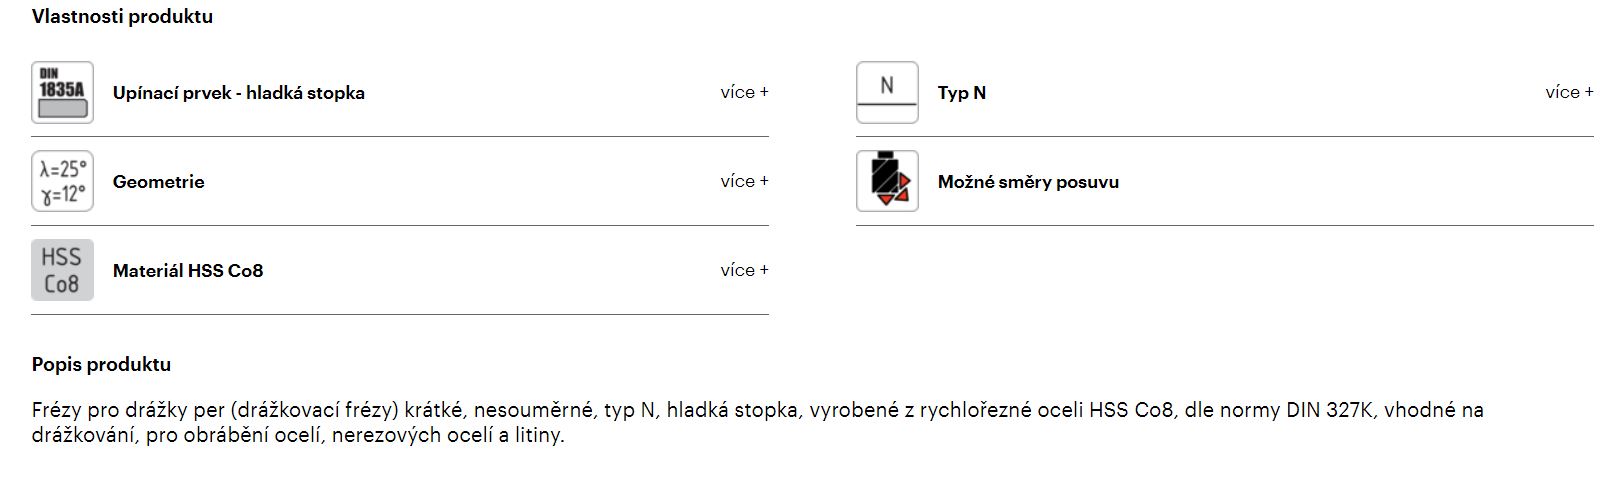Expand 'více +' for Upínací prvek - hladká stopka
This screenshot has height=486, width=1600.
(744, 92)
